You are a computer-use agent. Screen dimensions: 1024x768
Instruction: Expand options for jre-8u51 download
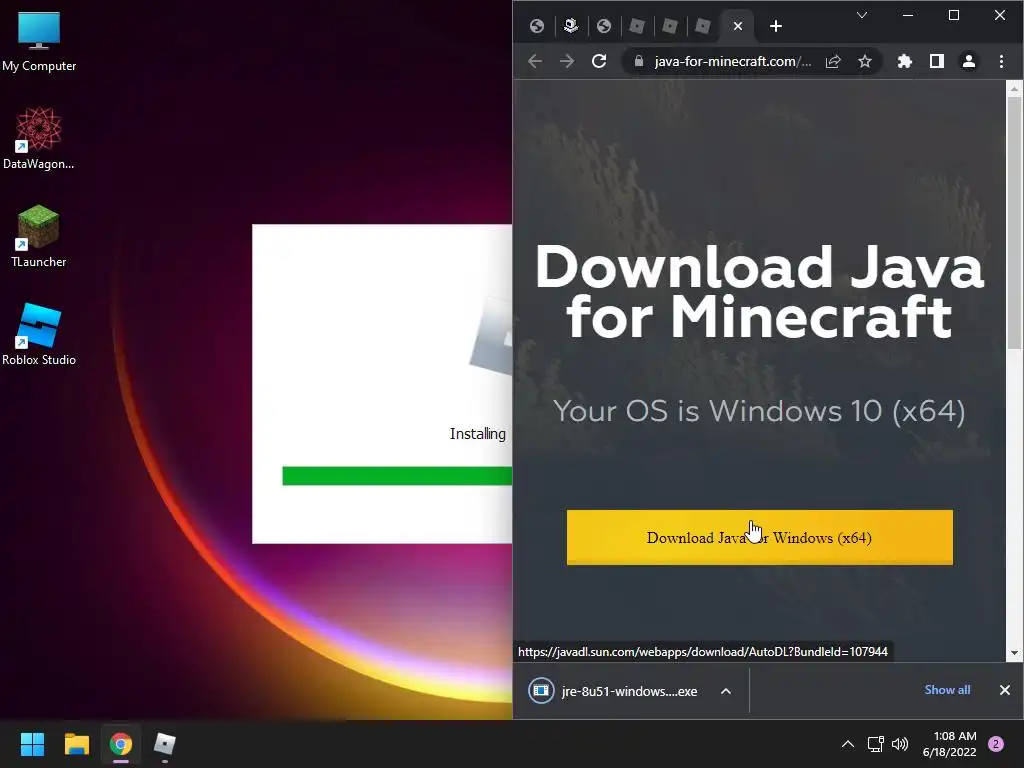[x=726, y=691]
